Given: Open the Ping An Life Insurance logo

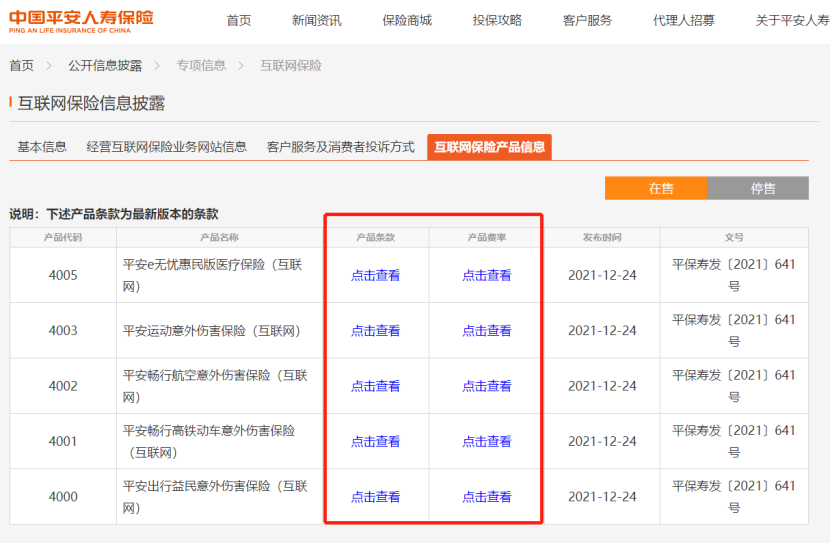Looking at the screenshot, I should click(81, 22).
